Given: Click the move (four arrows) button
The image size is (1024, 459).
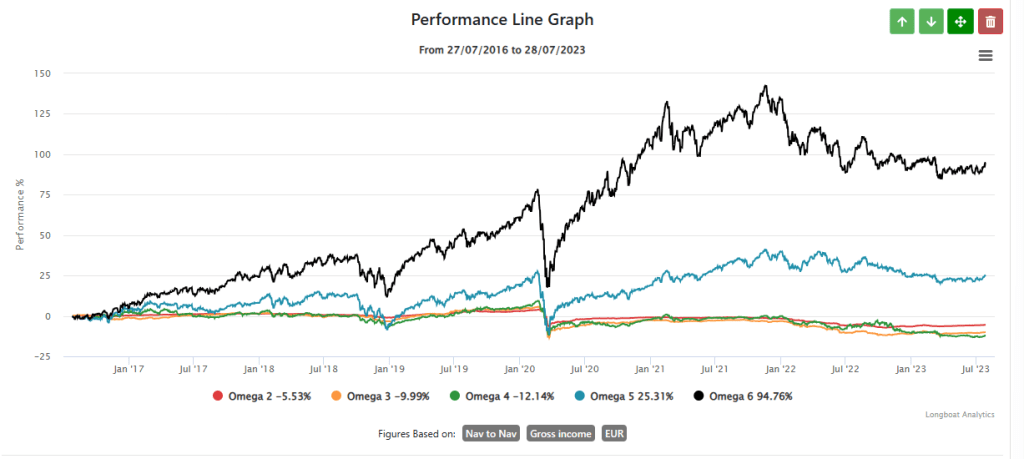Looking at the screenshot, I should (x=960, y=21).
